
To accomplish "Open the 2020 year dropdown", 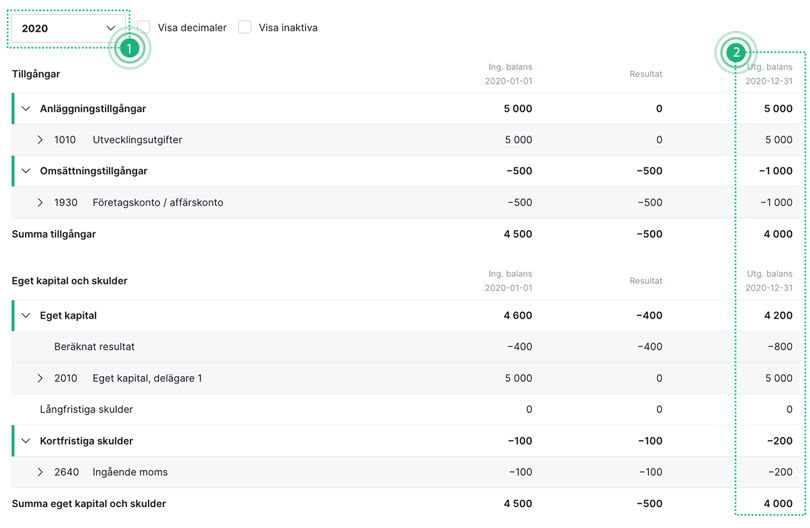I will (68, 28).
